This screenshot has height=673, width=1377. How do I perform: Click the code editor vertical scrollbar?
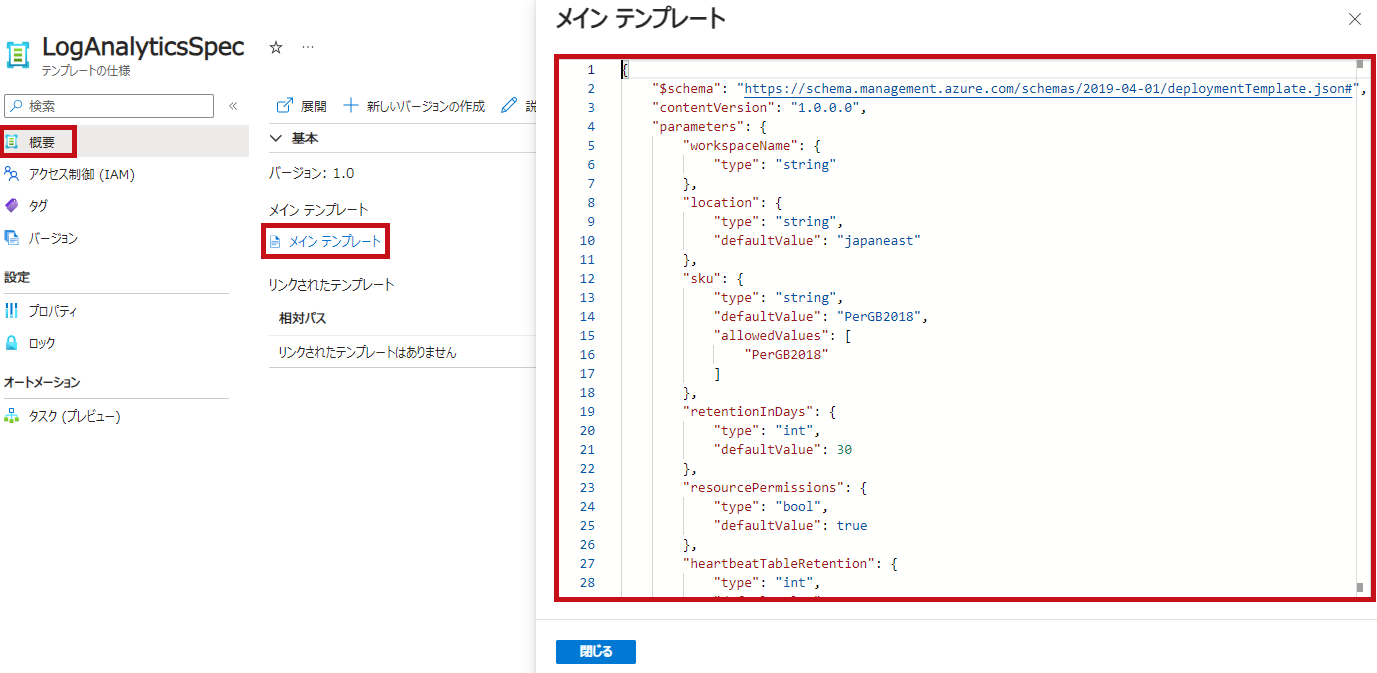coord(1360,327)
